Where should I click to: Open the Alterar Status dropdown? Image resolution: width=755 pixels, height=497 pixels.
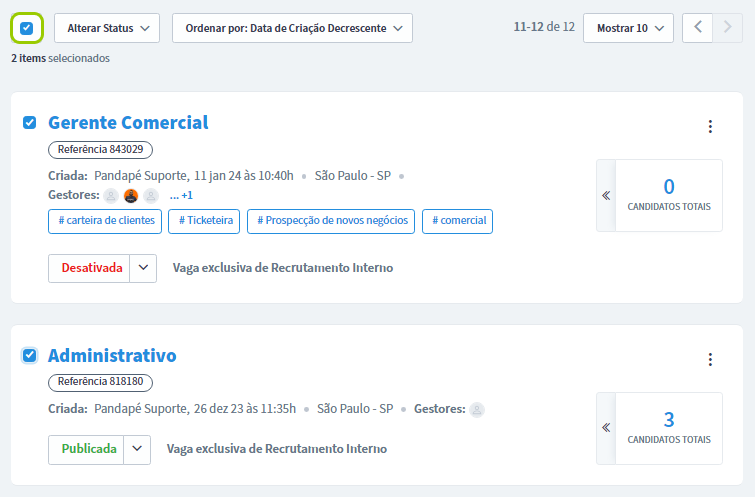click(107, 28)
